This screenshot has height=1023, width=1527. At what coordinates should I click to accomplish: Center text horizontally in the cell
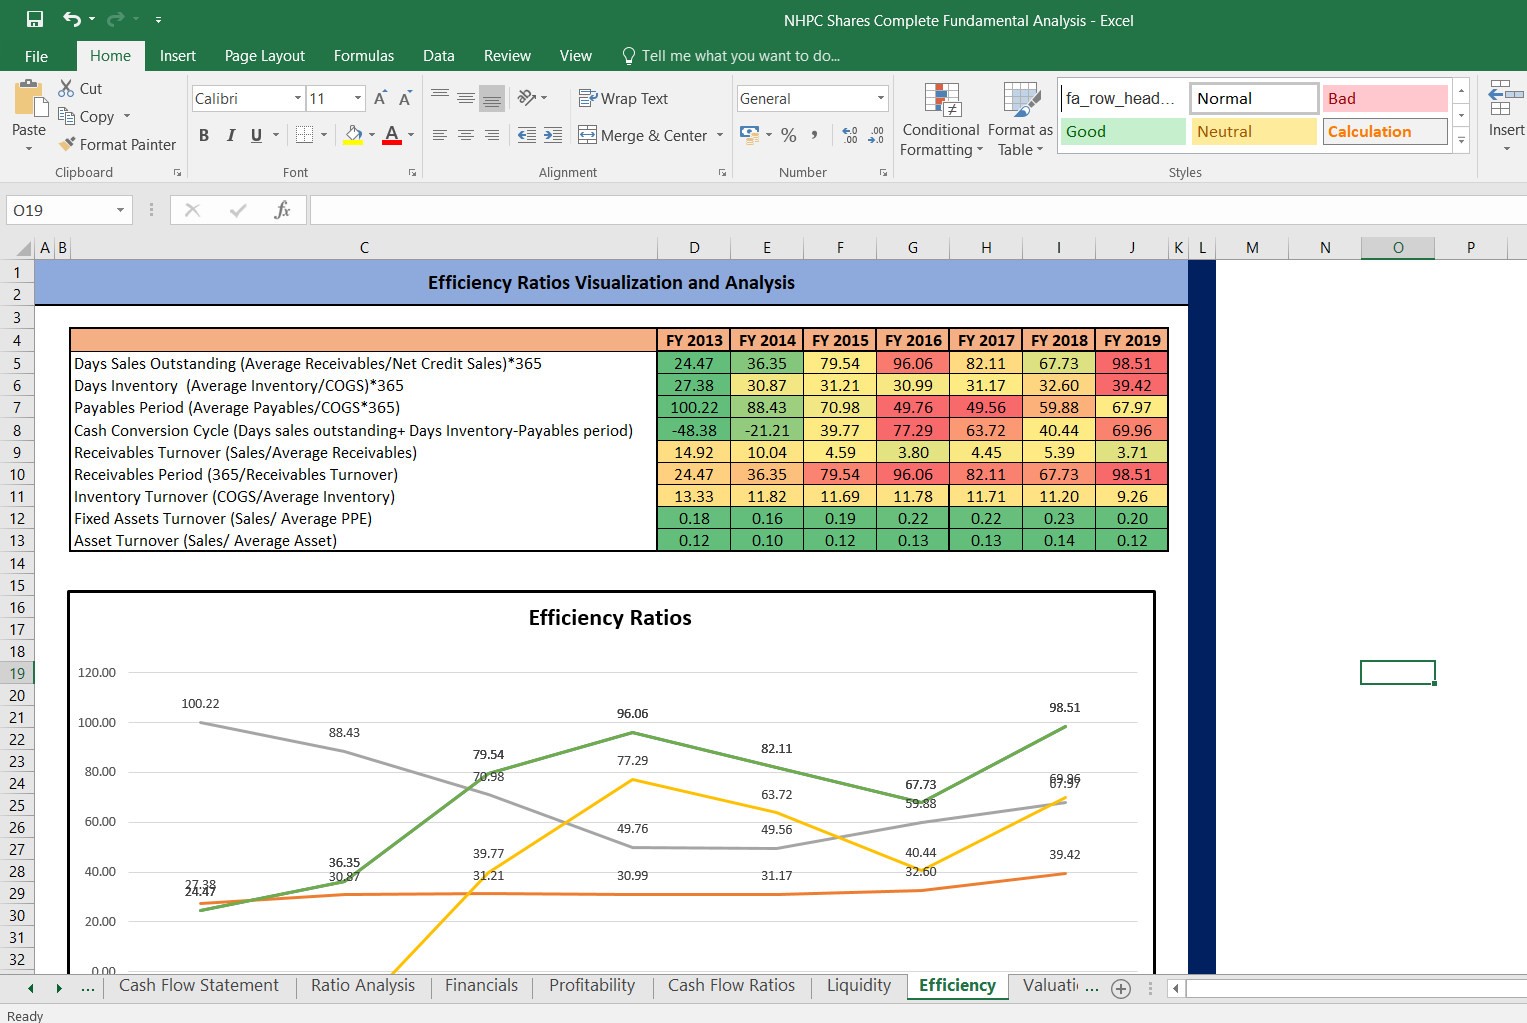point(466,135)
